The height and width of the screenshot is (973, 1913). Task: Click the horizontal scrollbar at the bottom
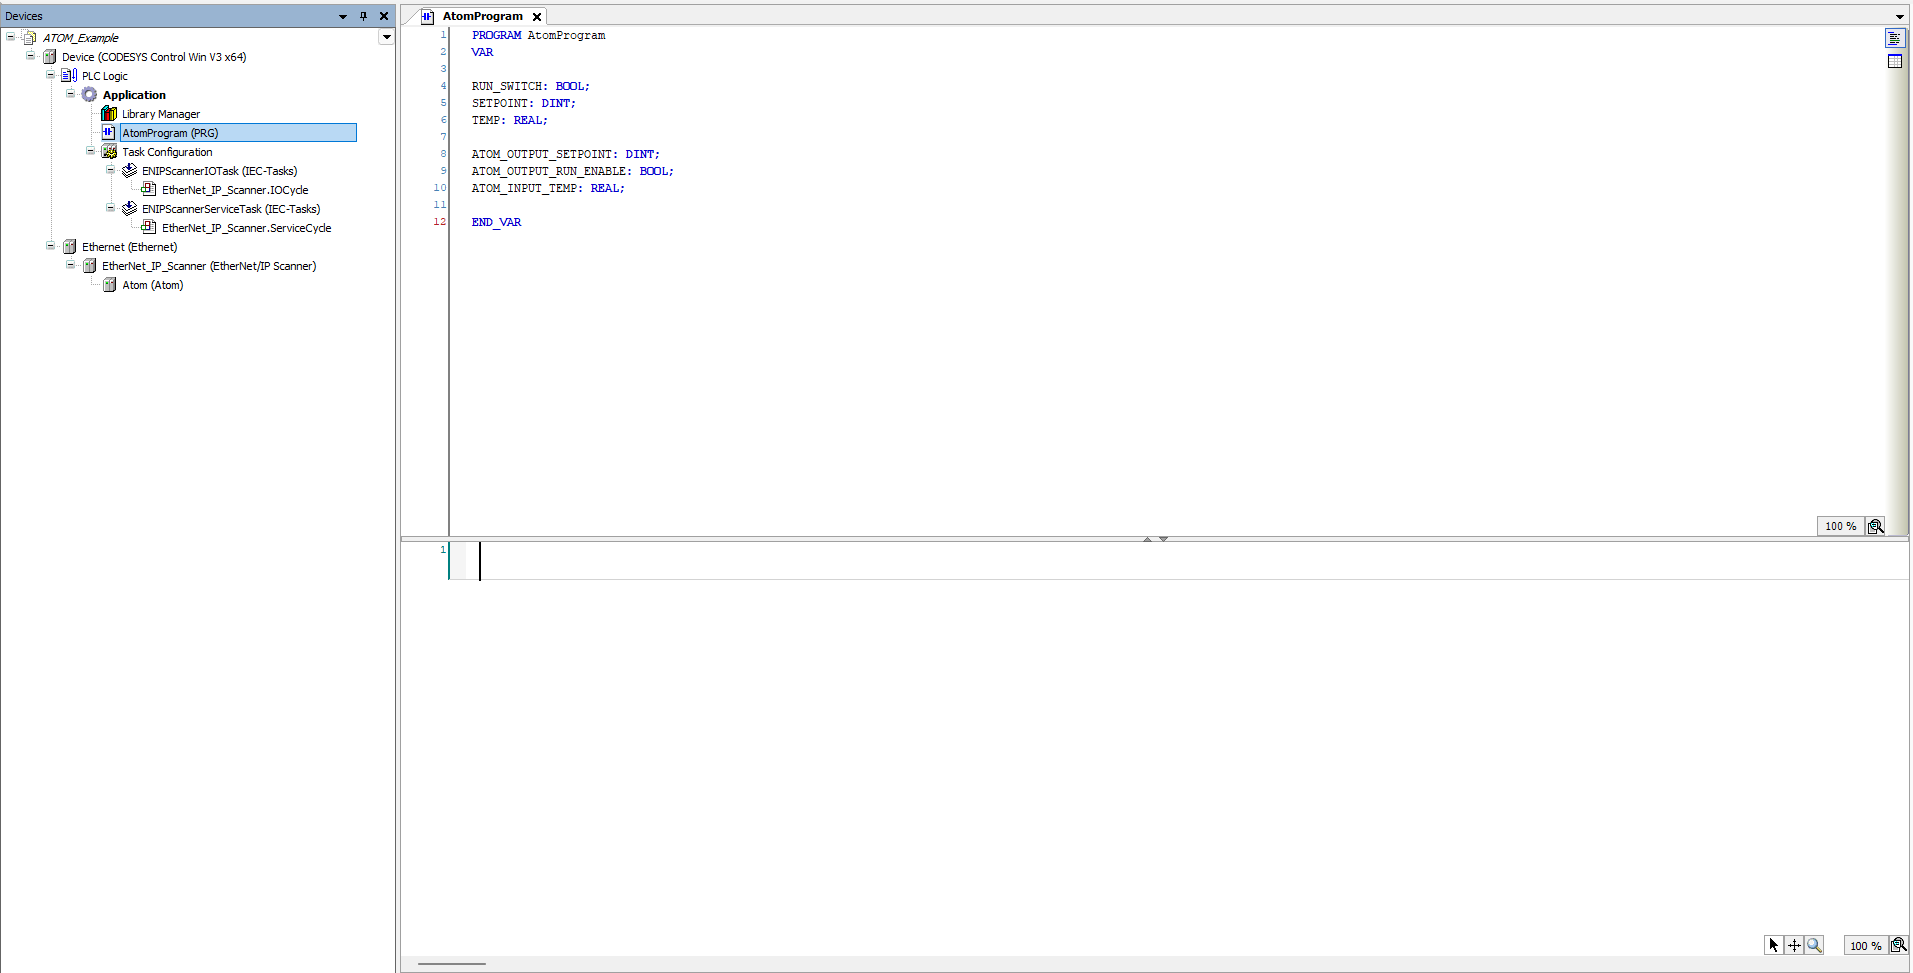click(x=450, y=963)
